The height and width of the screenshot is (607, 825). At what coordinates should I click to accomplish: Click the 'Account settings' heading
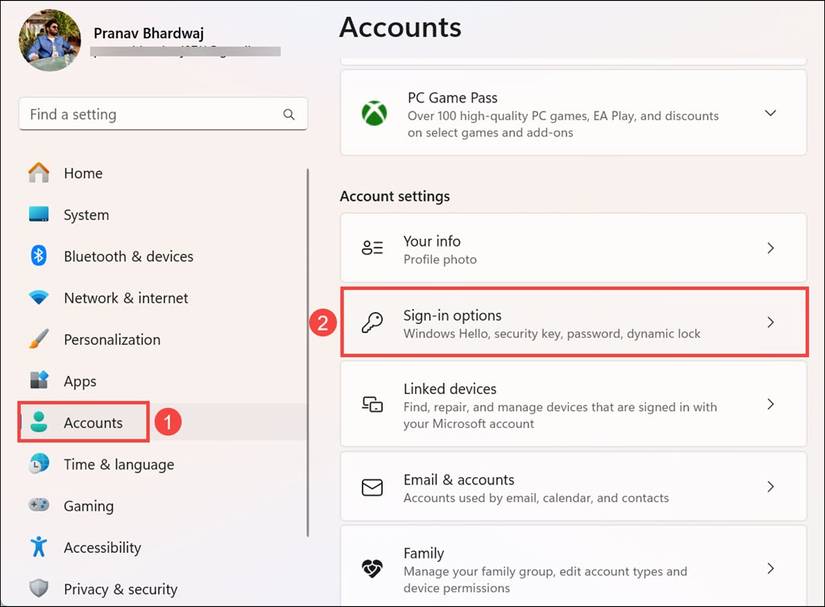pyautogui.click(x=395, y=196)
